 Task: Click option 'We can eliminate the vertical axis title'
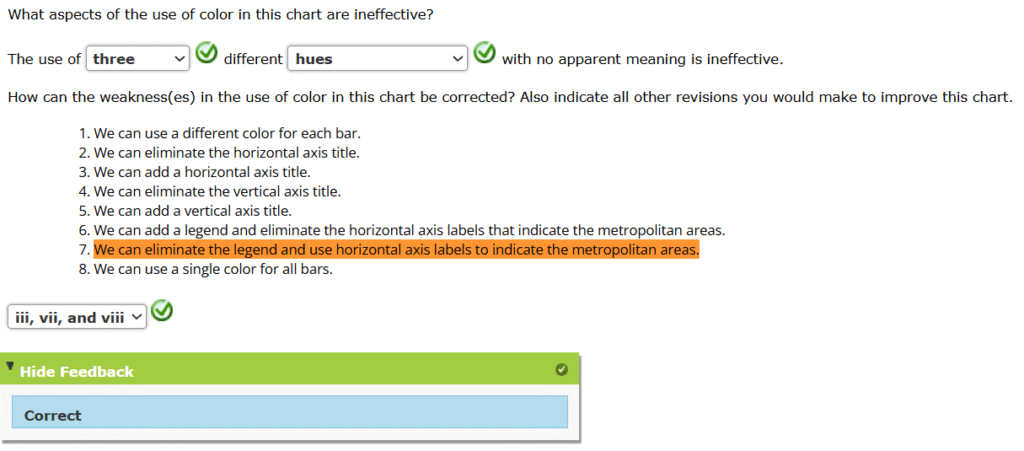tap(217, 191)
